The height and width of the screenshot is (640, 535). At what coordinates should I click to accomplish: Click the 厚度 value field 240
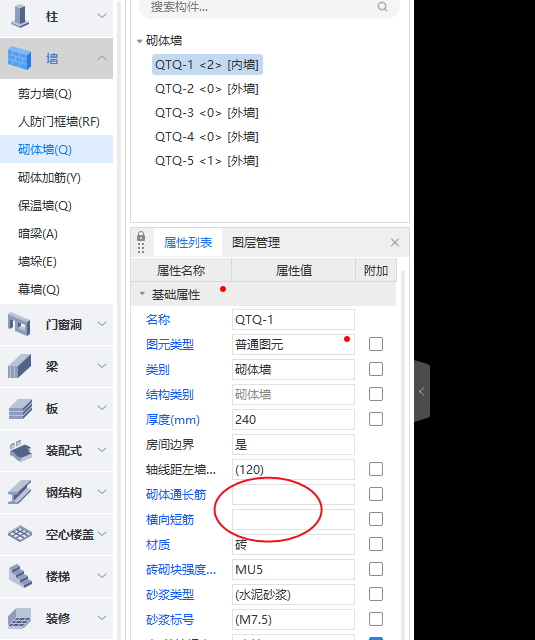point(293,419)
